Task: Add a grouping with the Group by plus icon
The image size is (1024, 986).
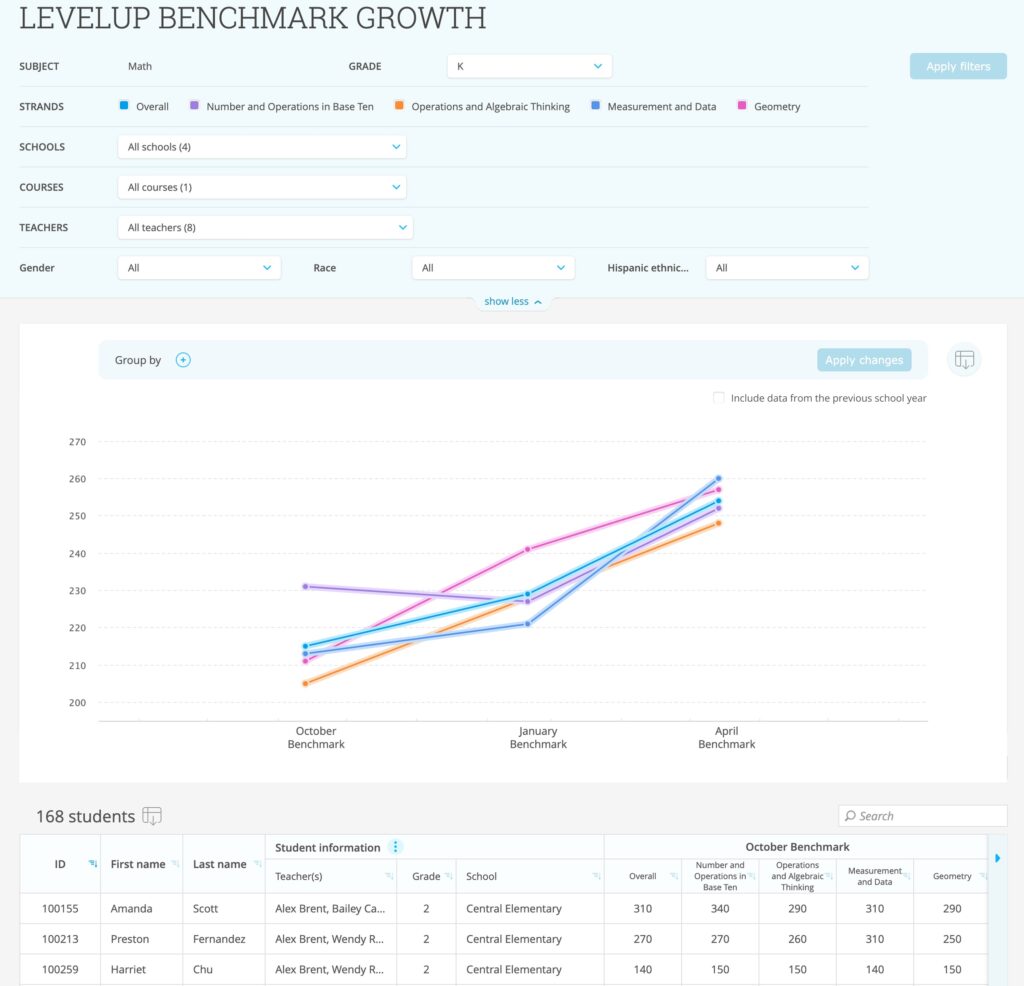Action: click(183, 360)
